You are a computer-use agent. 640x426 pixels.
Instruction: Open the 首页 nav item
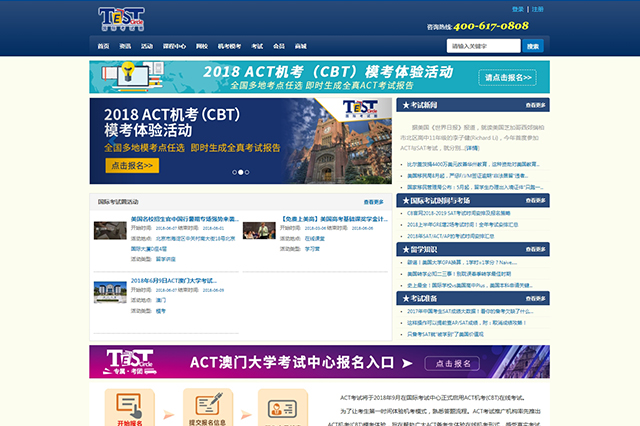click(x=103, y=46)
